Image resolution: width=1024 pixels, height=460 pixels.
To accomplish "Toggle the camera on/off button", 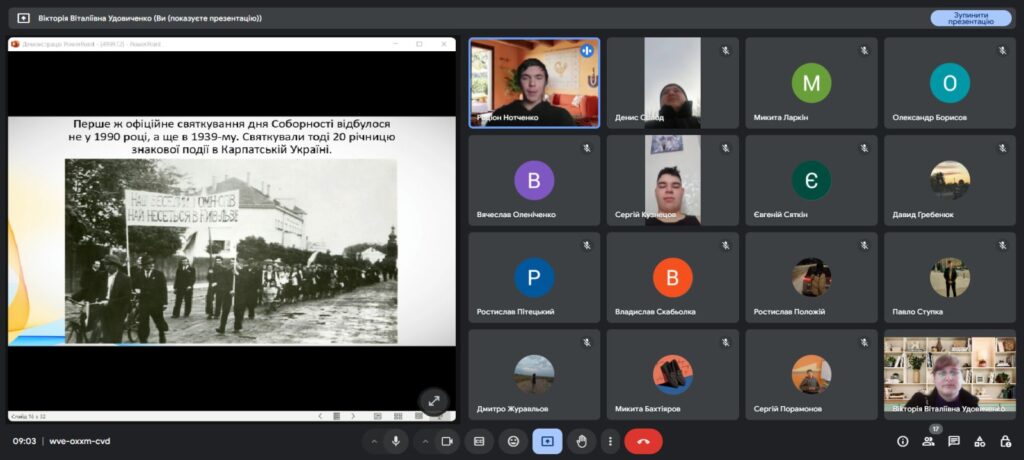I will pos(447,441).
